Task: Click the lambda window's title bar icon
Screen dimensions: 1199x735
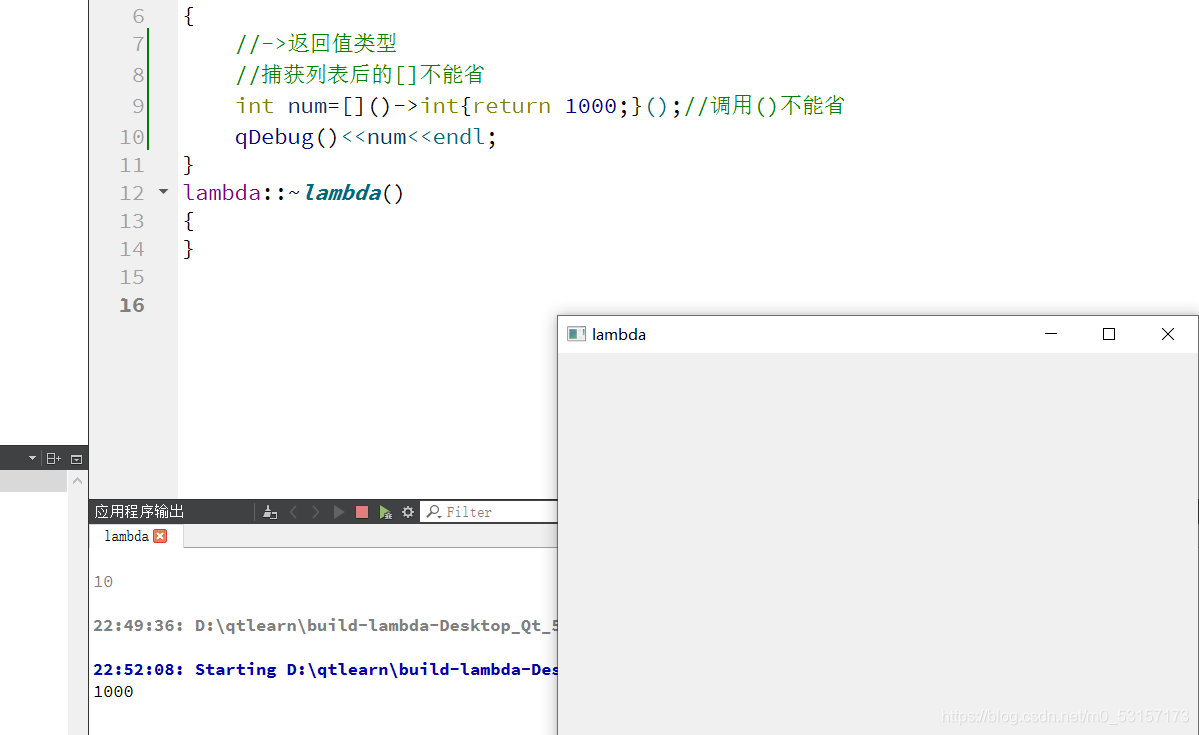Action: [576, 334]
